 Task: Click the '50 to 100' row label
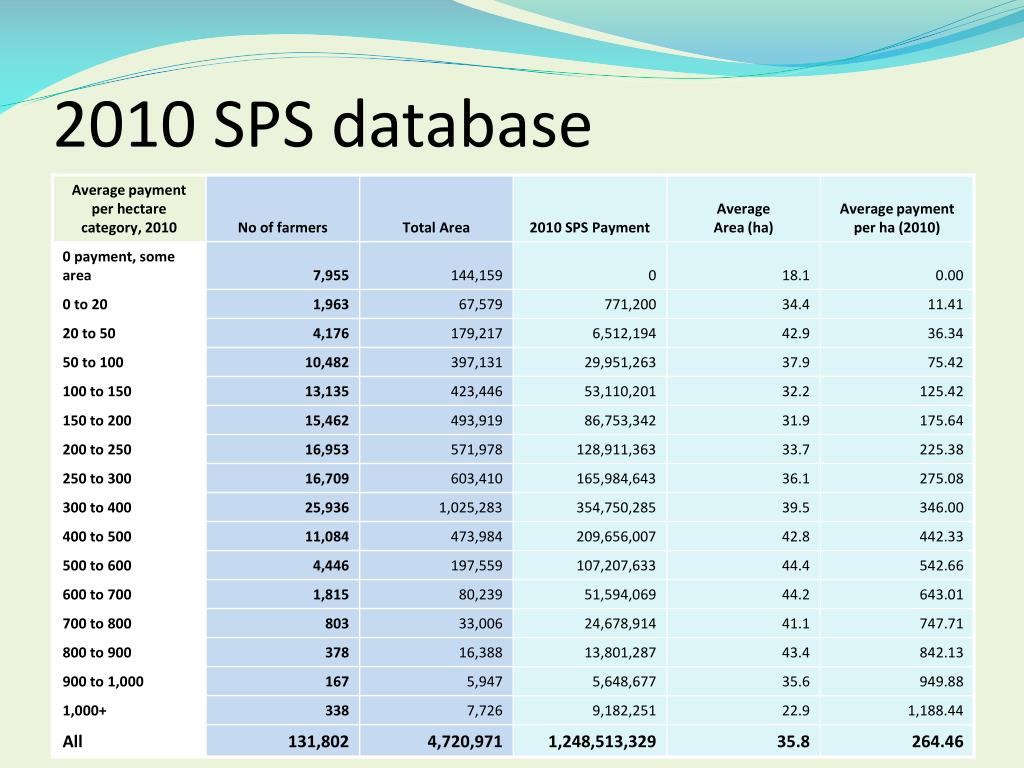point(93,362)
